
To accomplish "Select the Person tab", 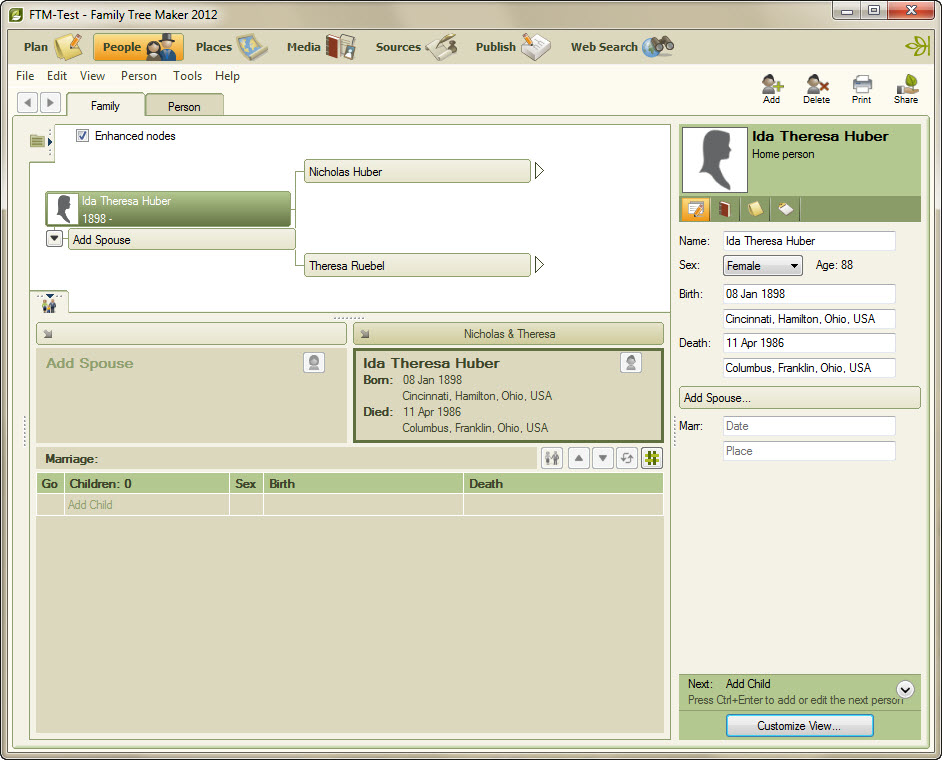I will 184,106.
